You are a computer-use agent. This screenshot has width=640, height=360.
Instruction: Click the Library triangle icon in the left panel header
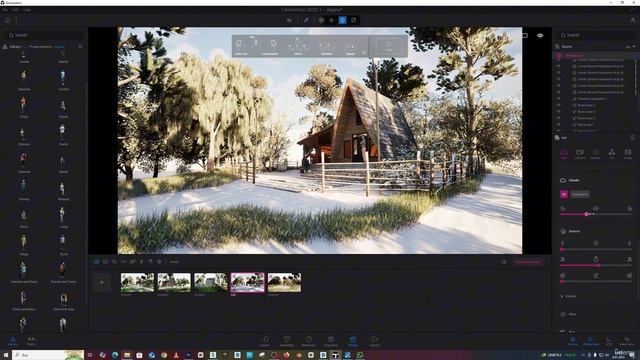5,47
